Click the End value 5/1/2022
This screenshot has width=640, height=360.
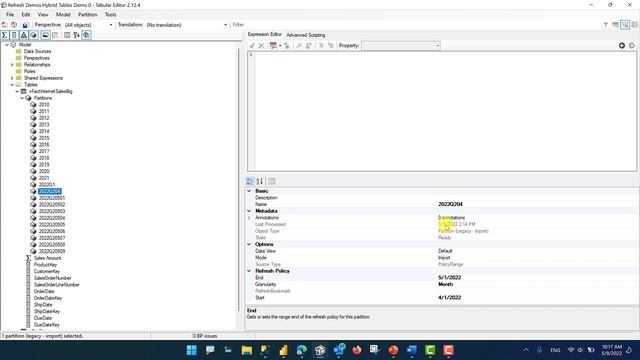point(449,278)
